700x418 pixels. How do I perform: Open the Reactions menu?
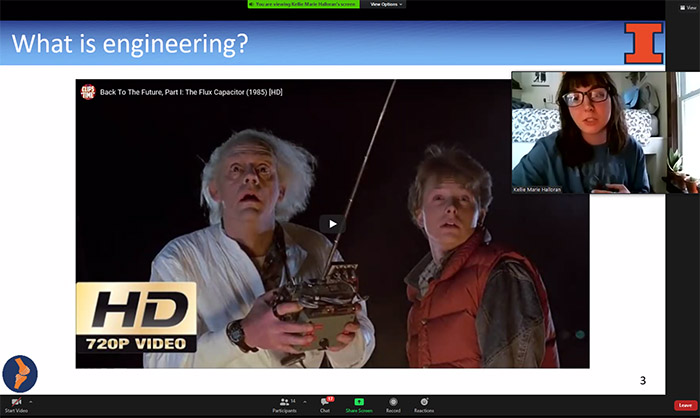(x=424, y=405)
